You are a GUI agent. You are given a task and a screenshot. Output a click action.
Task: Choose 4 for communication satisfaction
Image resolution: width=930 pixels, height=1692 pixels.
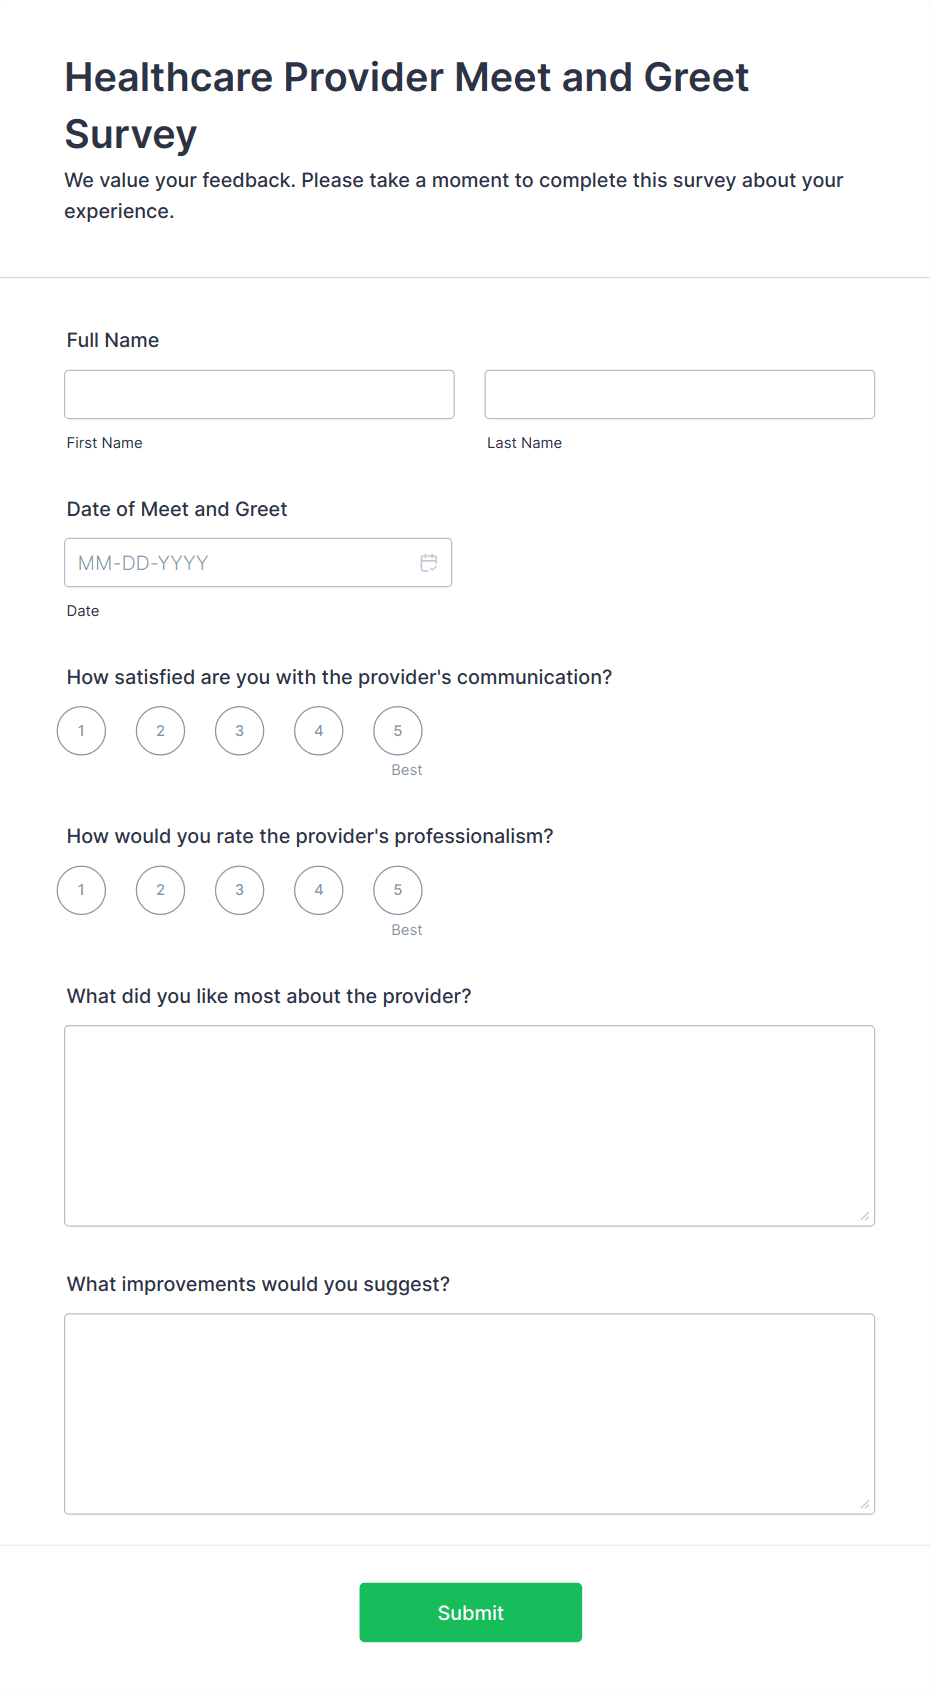[x=319, y=731]
